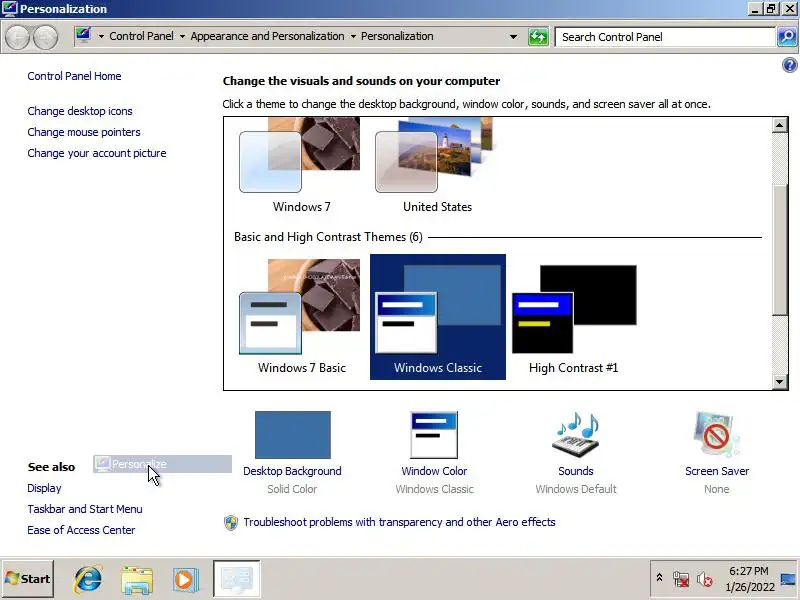The width and height of the screenshot is (800, 600).
Task: Click the desktop monitor tray icon
Action: click(x=788, y=579)
